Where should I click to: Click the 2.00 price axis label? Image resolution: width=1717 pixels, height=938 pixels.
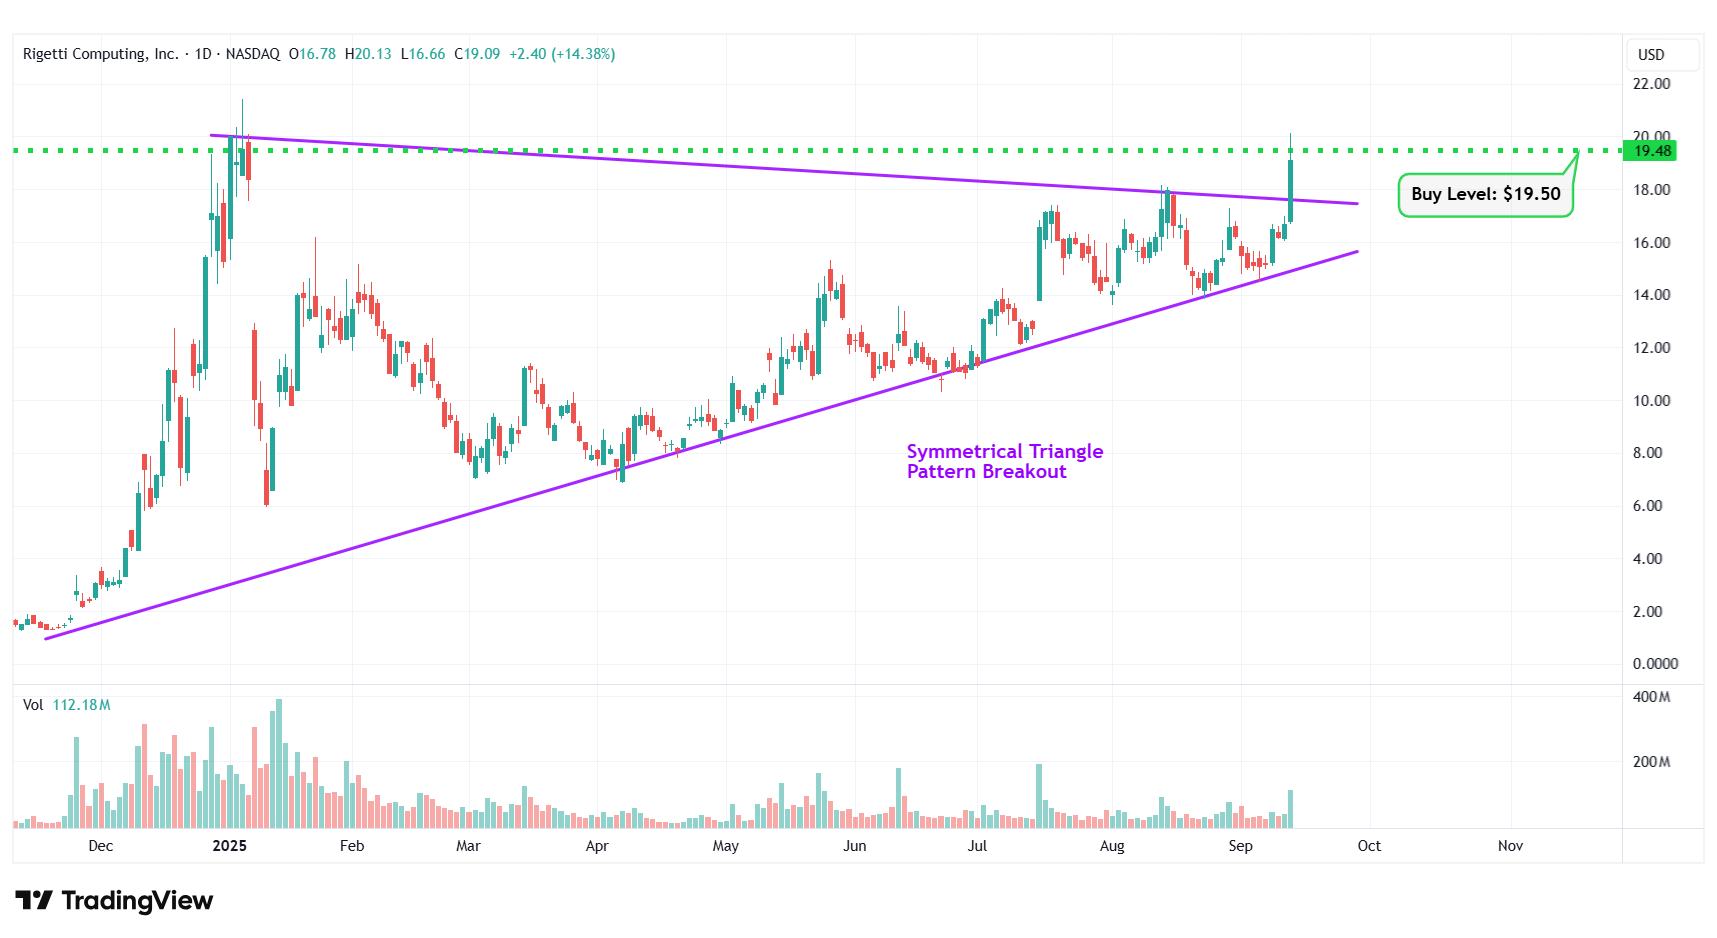[1648, 612]
